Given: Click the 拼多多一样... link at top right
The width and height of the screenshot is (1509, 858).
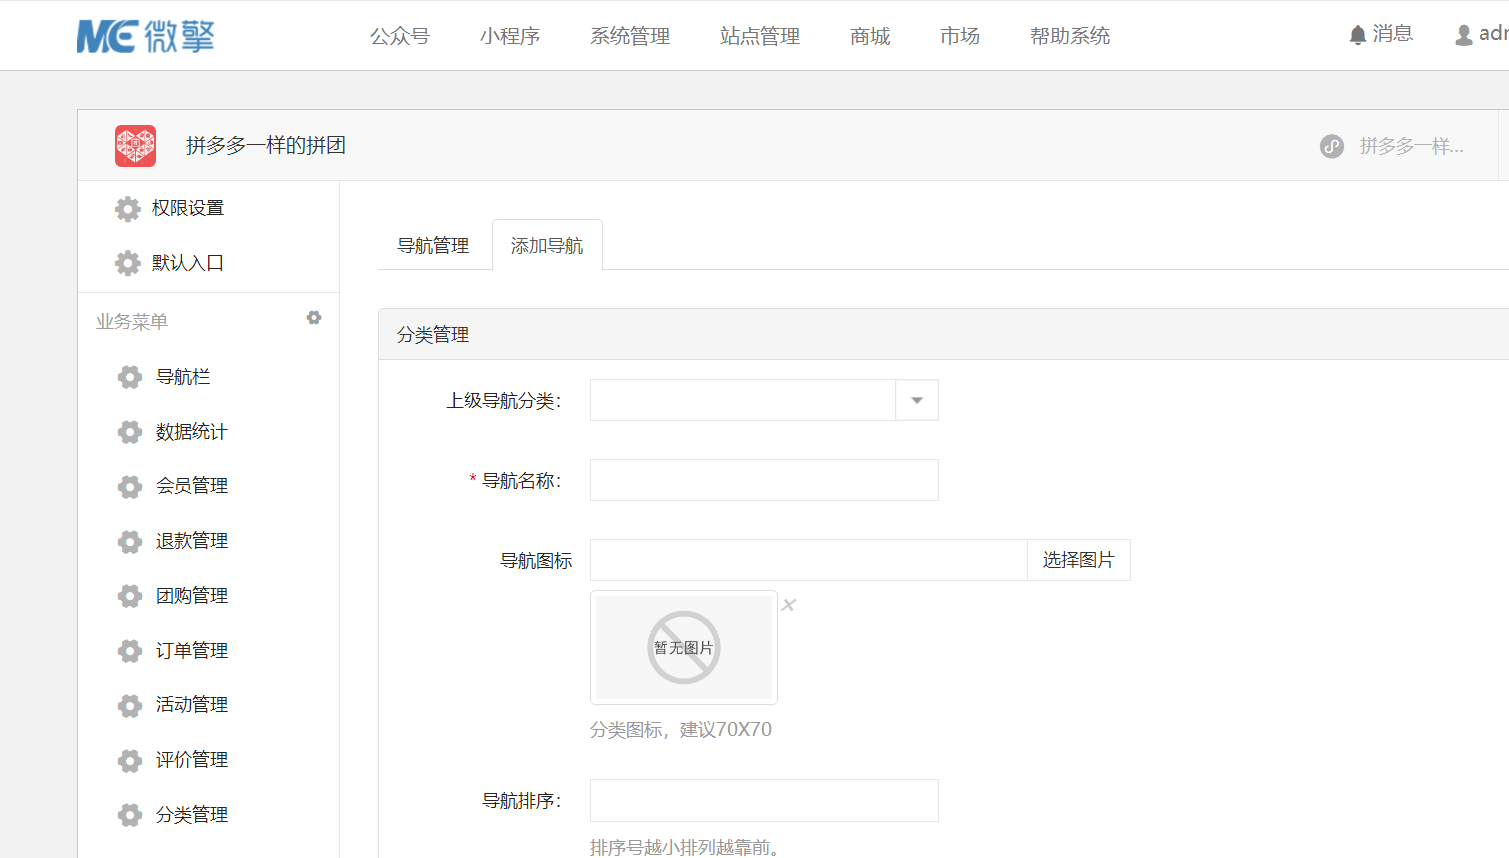Looking at the screenshot, I should pyautogui.click(x=1412, y=146).
